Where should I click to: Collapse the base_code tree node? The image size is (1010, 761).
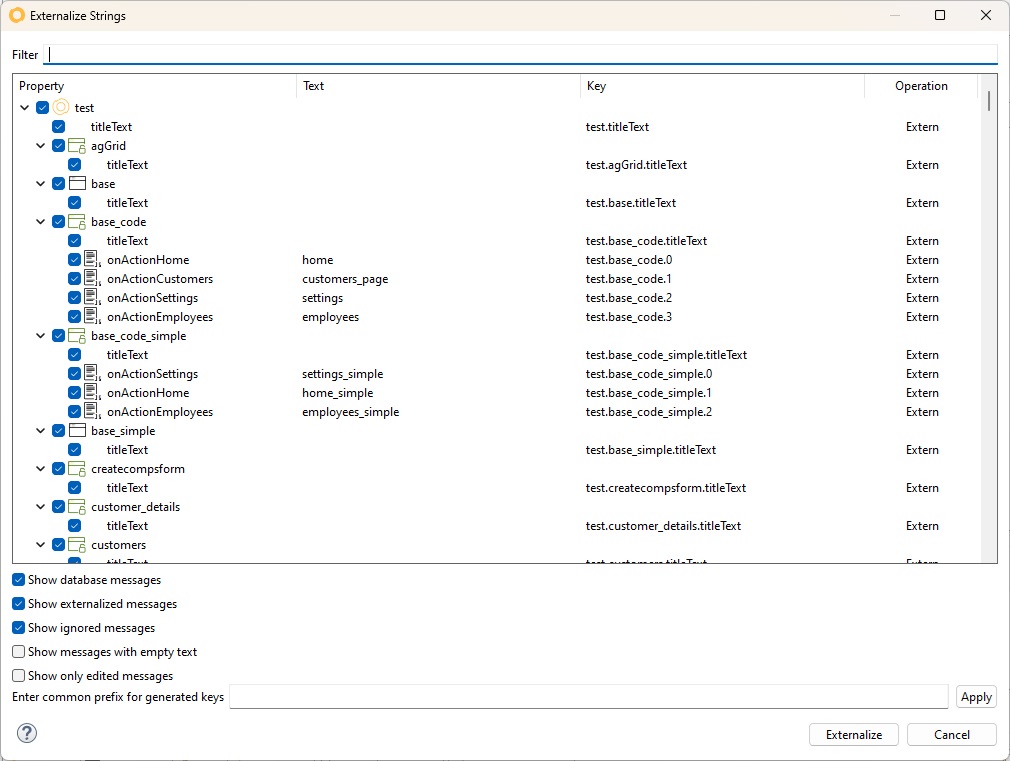[41, 222]
